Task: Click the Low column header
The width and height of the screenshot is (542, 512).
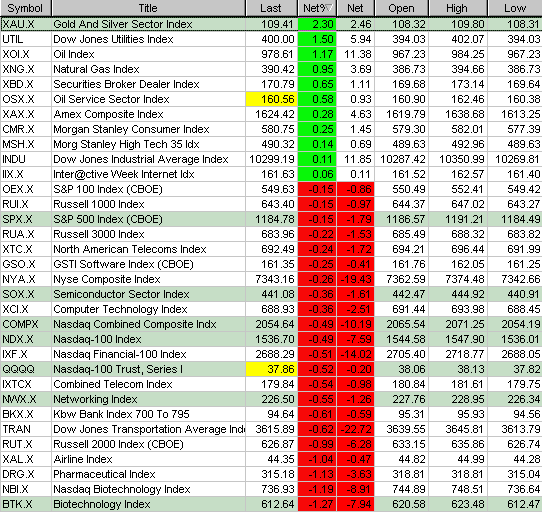Action: pyautogui.click(x=515, y=8)
